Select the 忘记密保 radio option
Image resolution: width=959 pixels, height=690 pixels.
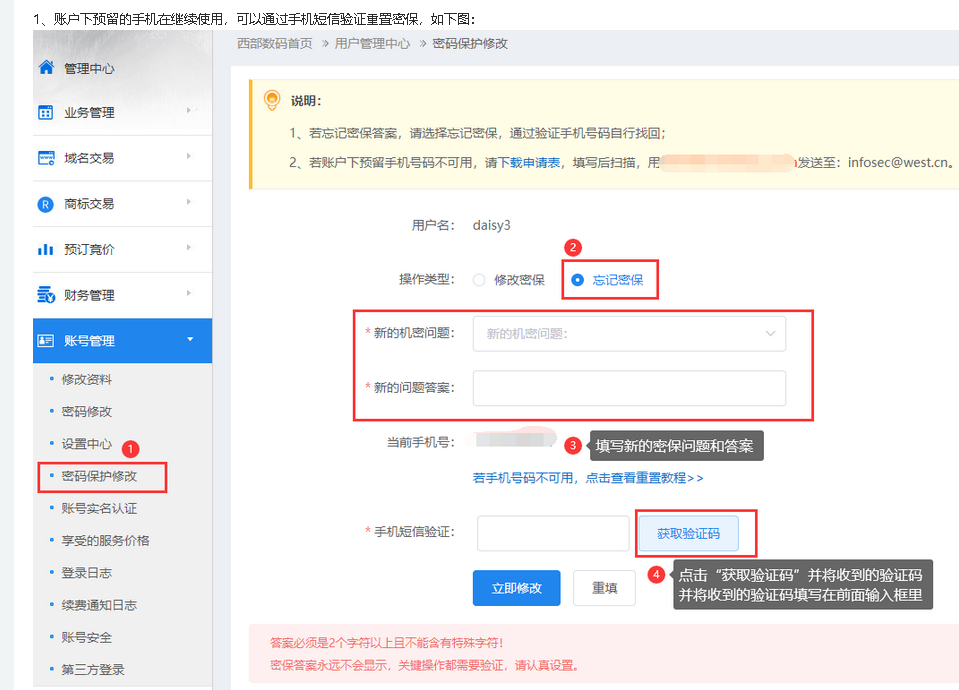tap(577, 280)
